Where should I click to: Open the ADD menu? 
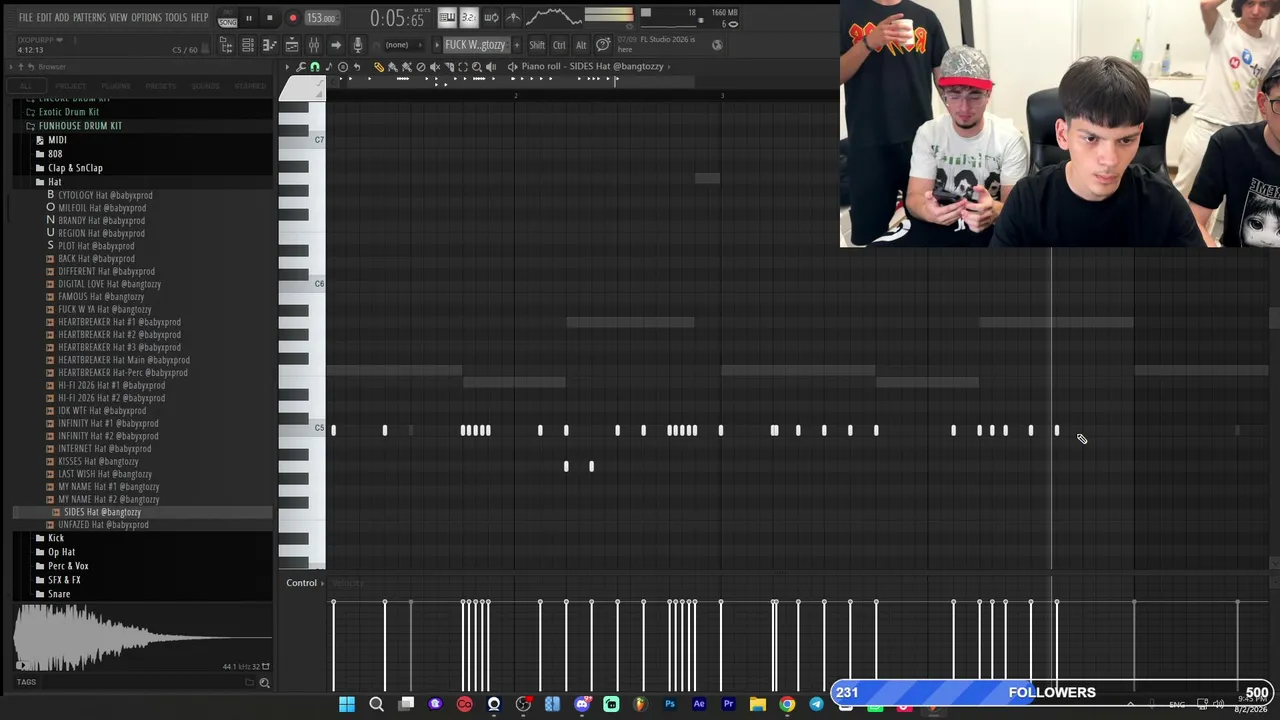click(x=62, y=18)
